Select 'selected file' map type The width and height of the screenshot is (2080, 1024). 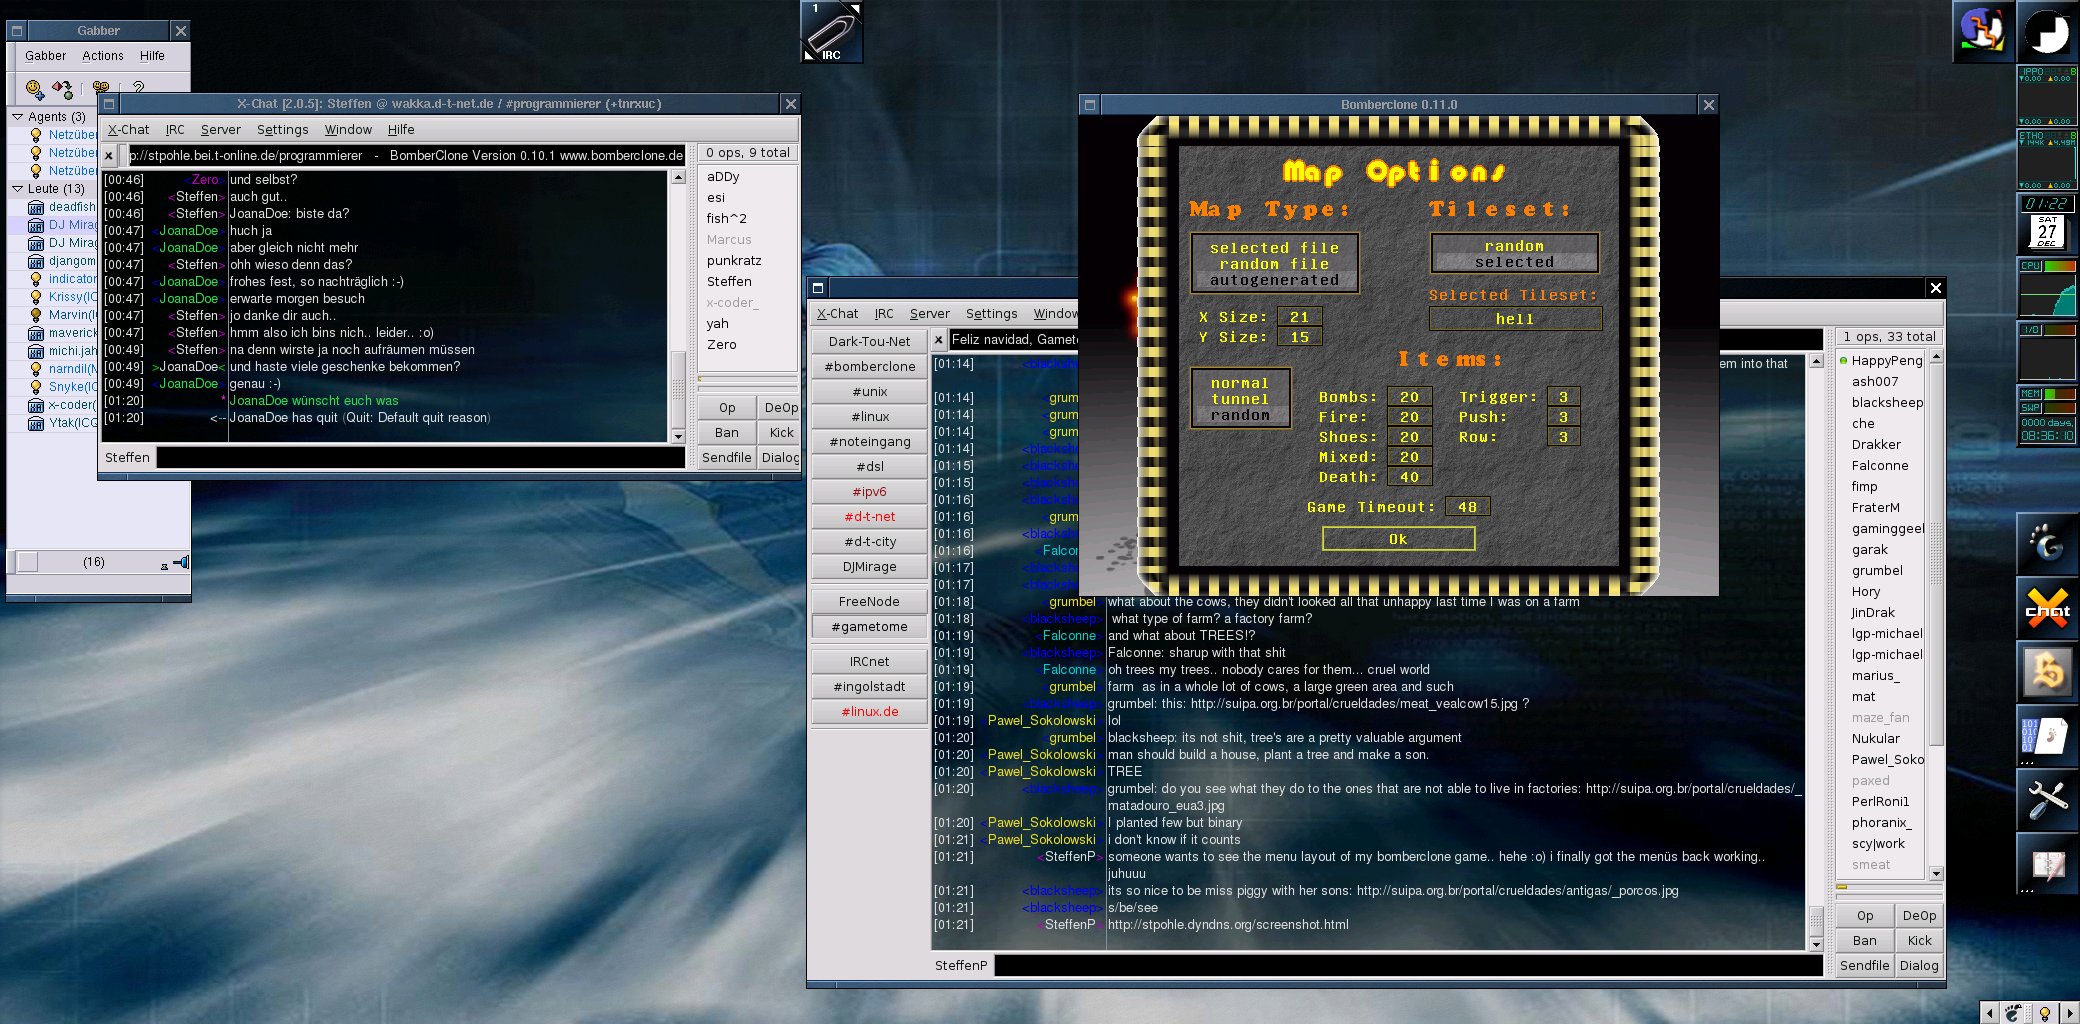(x=1274, y=247)
